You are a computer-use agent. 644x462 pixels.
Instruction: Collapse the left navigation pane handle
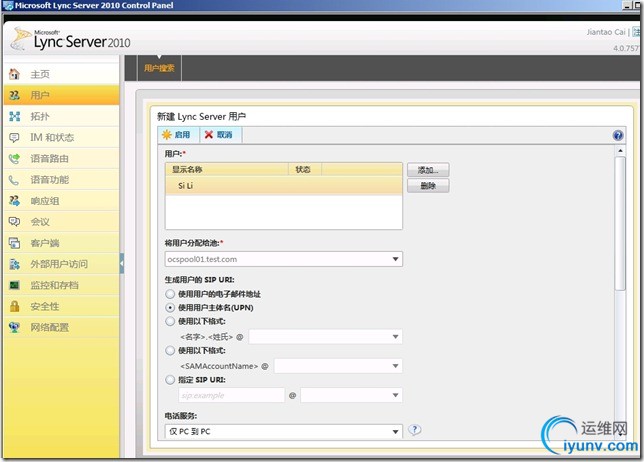(x=122, y=264)
